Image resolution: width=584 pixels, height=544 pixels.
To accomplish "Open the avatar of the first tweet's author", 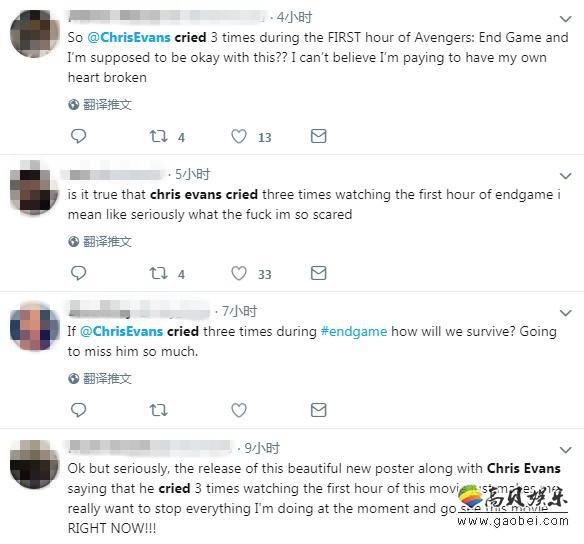I will pos(35,34).
